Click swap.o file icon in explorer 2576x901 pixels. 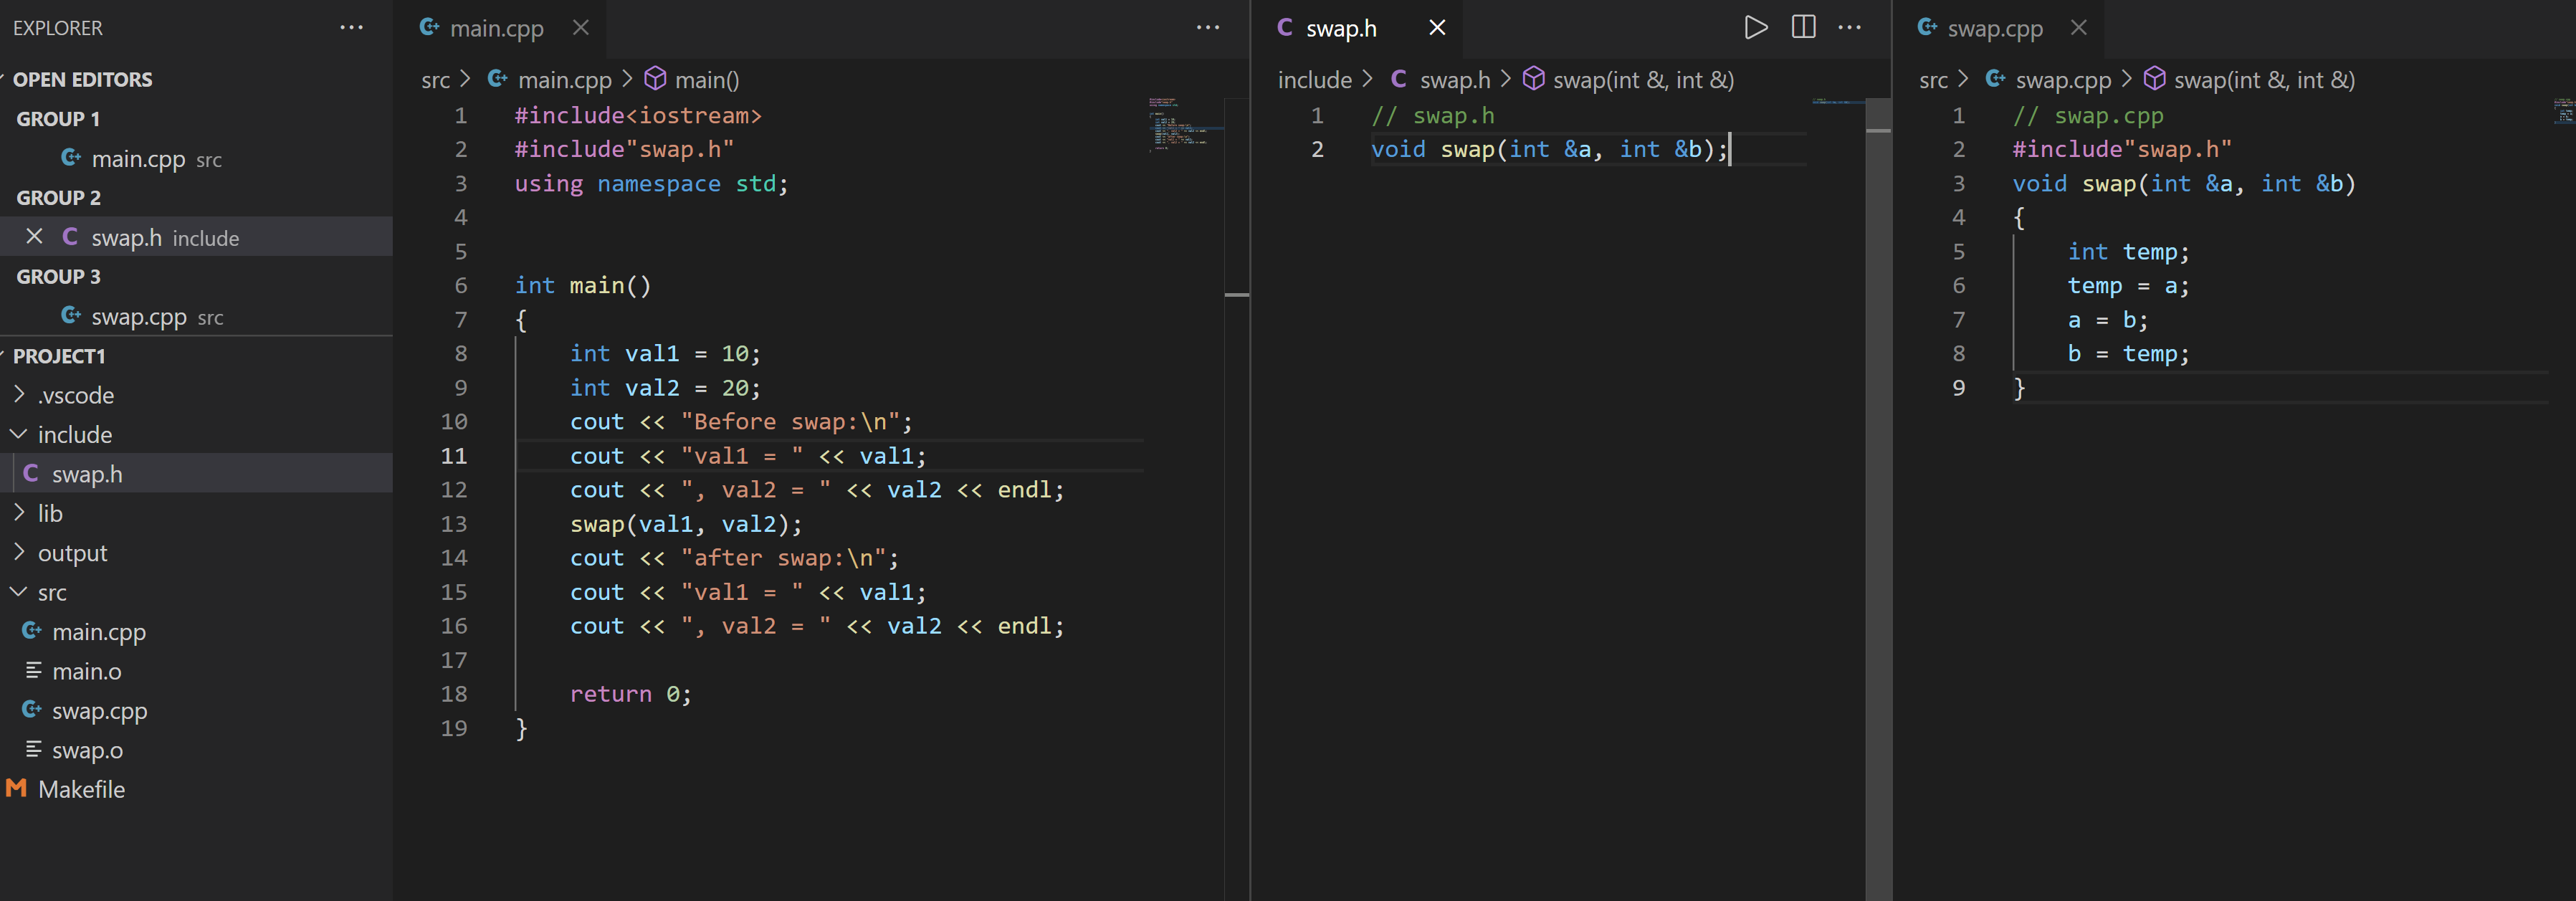[x=33, y=749]
